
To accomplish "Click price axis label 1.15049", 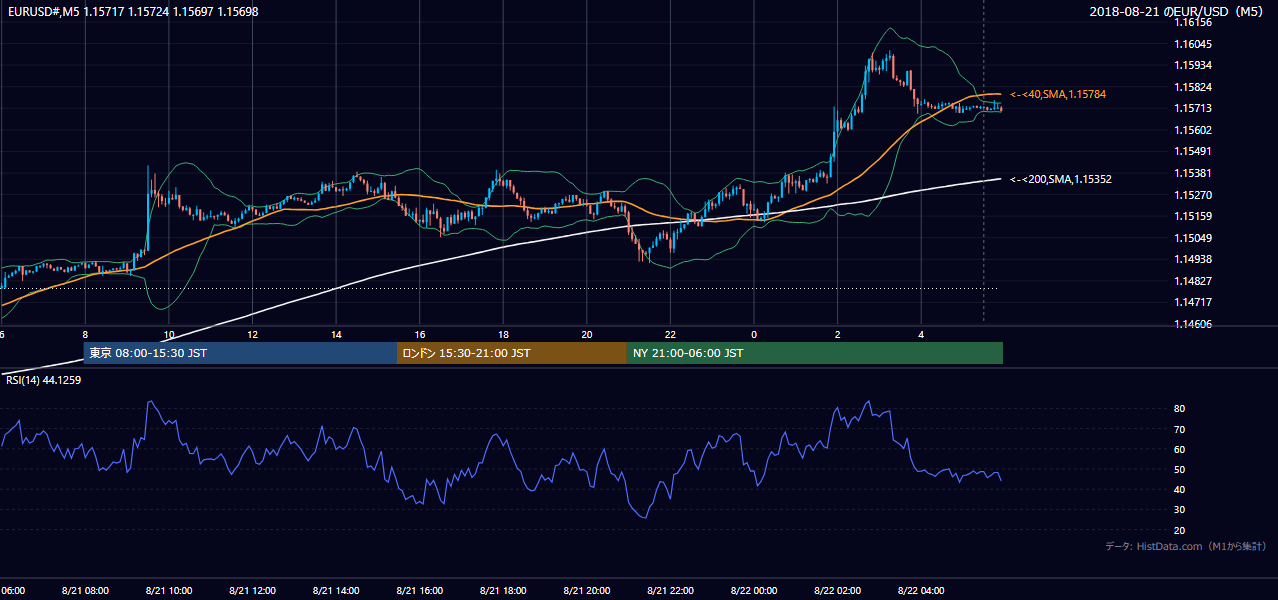I will (x=1193, y=238).
